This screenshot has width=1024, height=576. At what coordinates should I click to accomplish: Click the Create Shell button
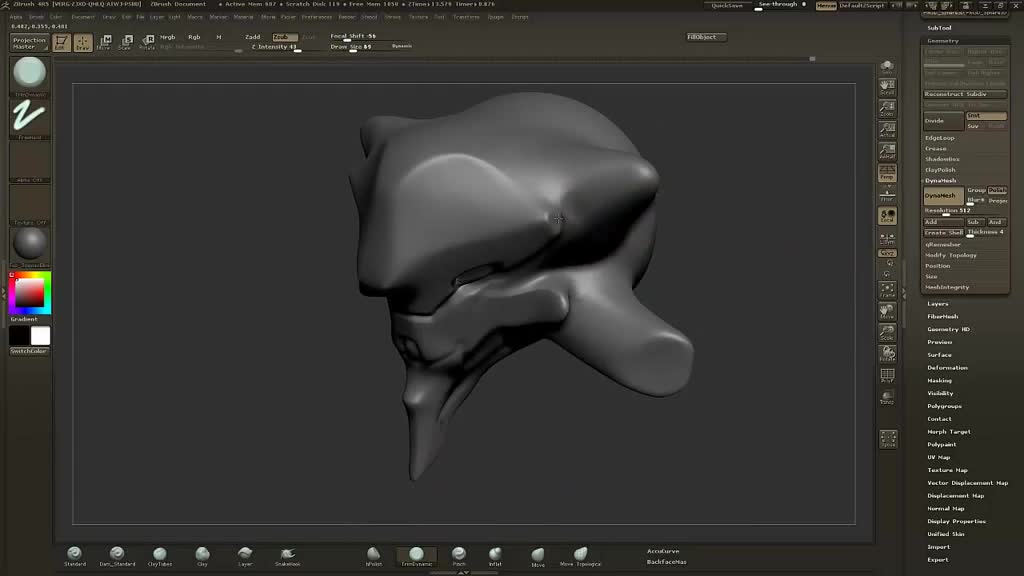point(943,232)
